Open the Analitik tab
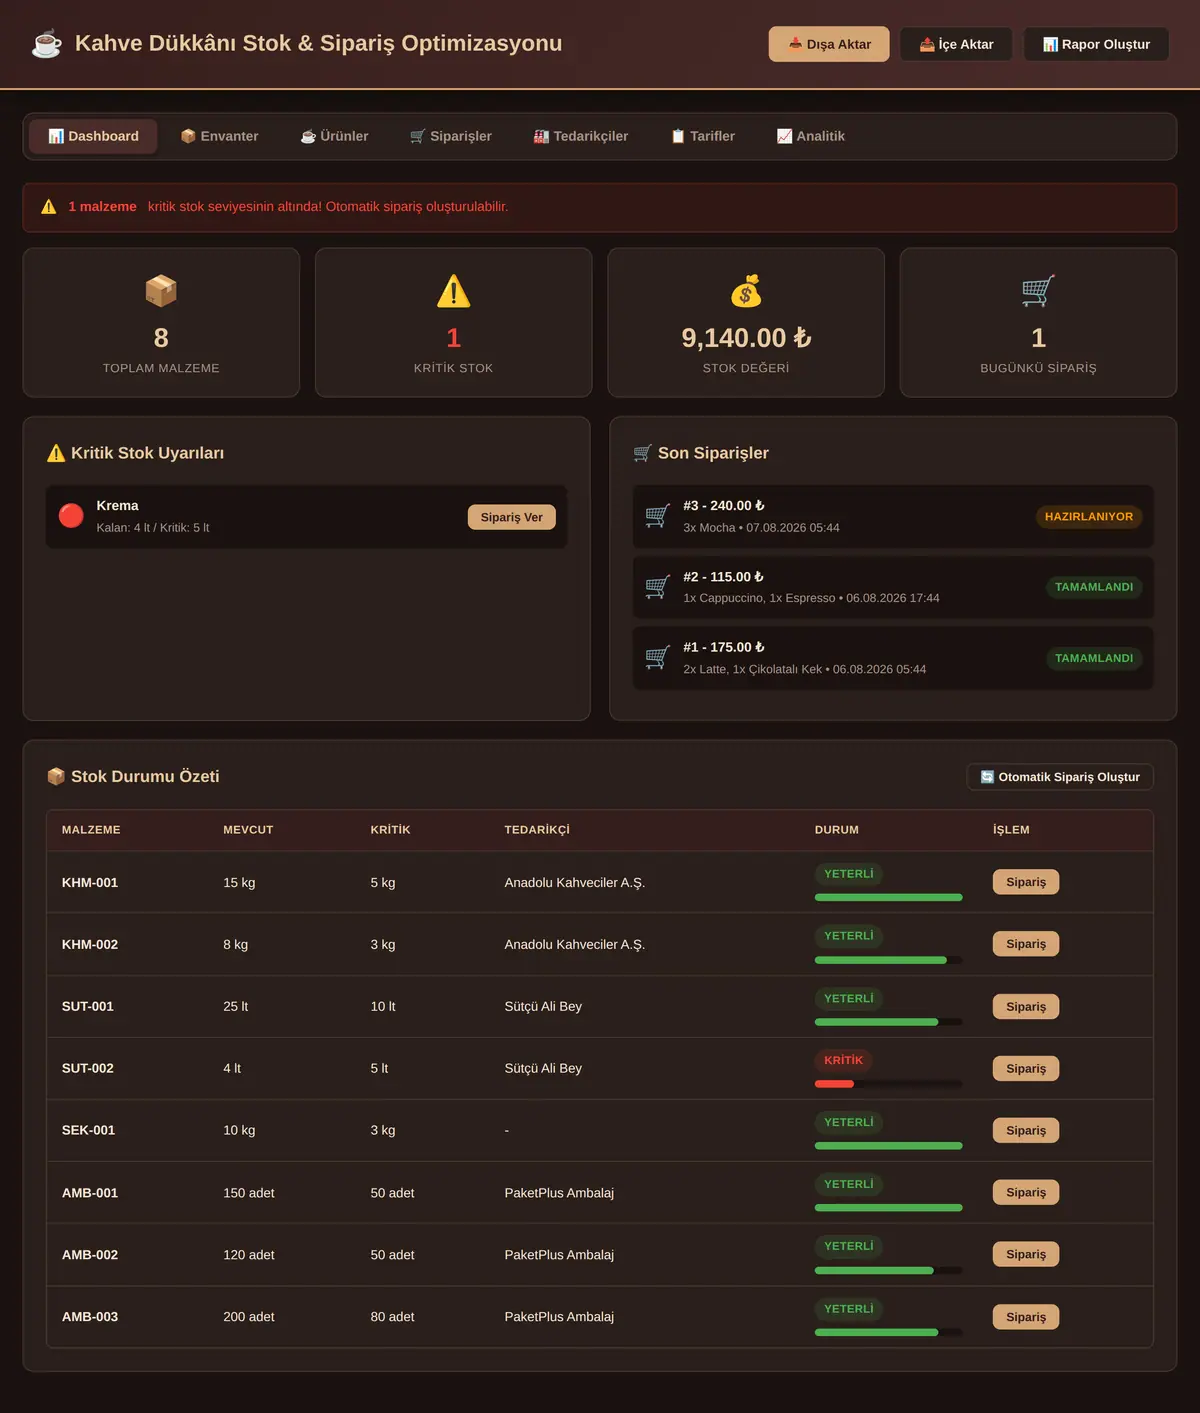The image size is (1200, 1413). point(810,136)
